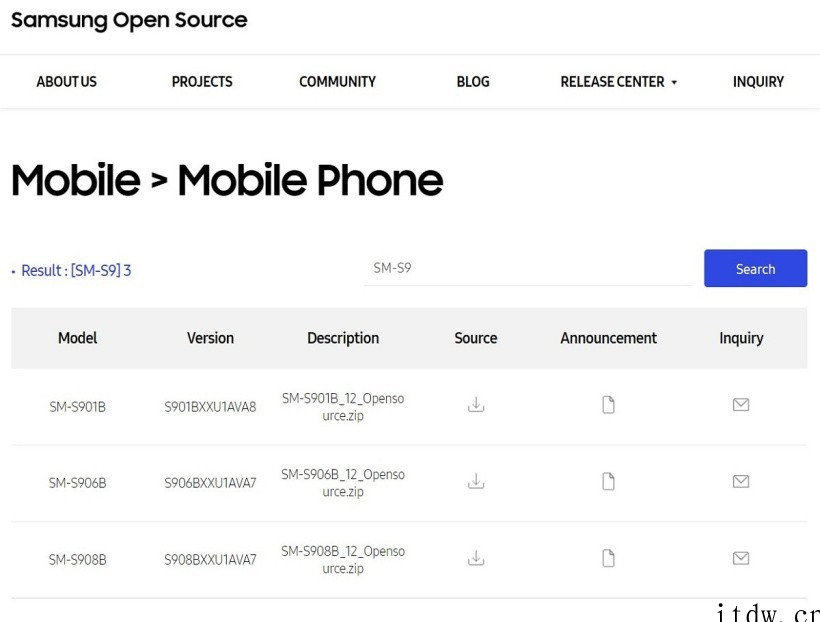Open the Inquiry navigation item

tap(758, 82)
